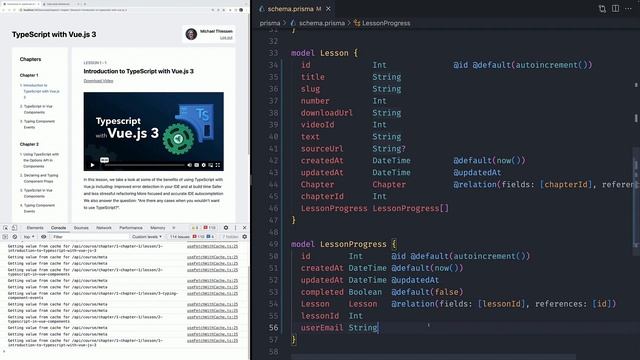Image resolution: width=640 pixels, height=360 pixels.
Task: Mute the video volume icon
Action: [189, 165]
